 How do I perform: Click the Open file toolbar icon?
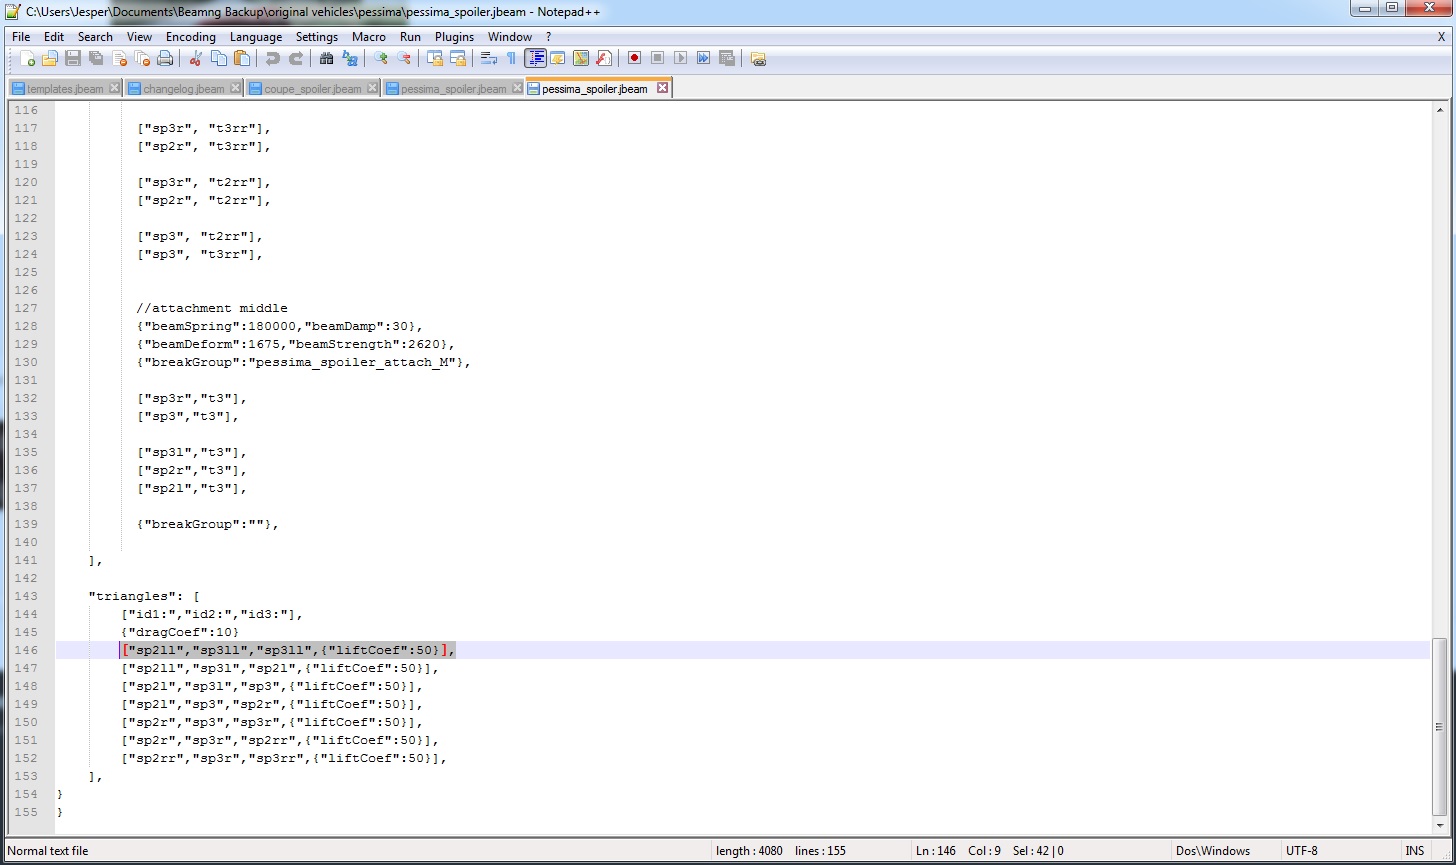[50, 58]
